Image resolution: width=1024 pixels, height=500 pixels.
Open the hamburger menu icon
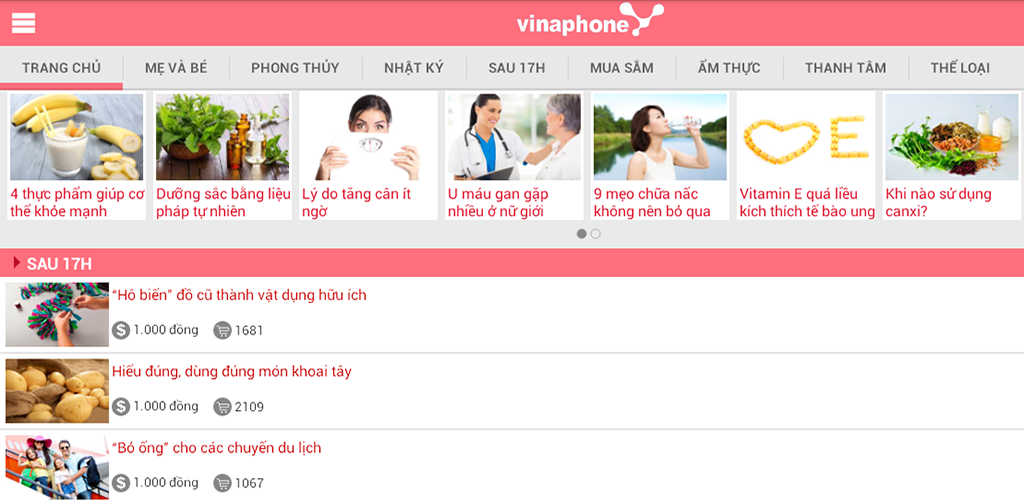tap(24, 23)
